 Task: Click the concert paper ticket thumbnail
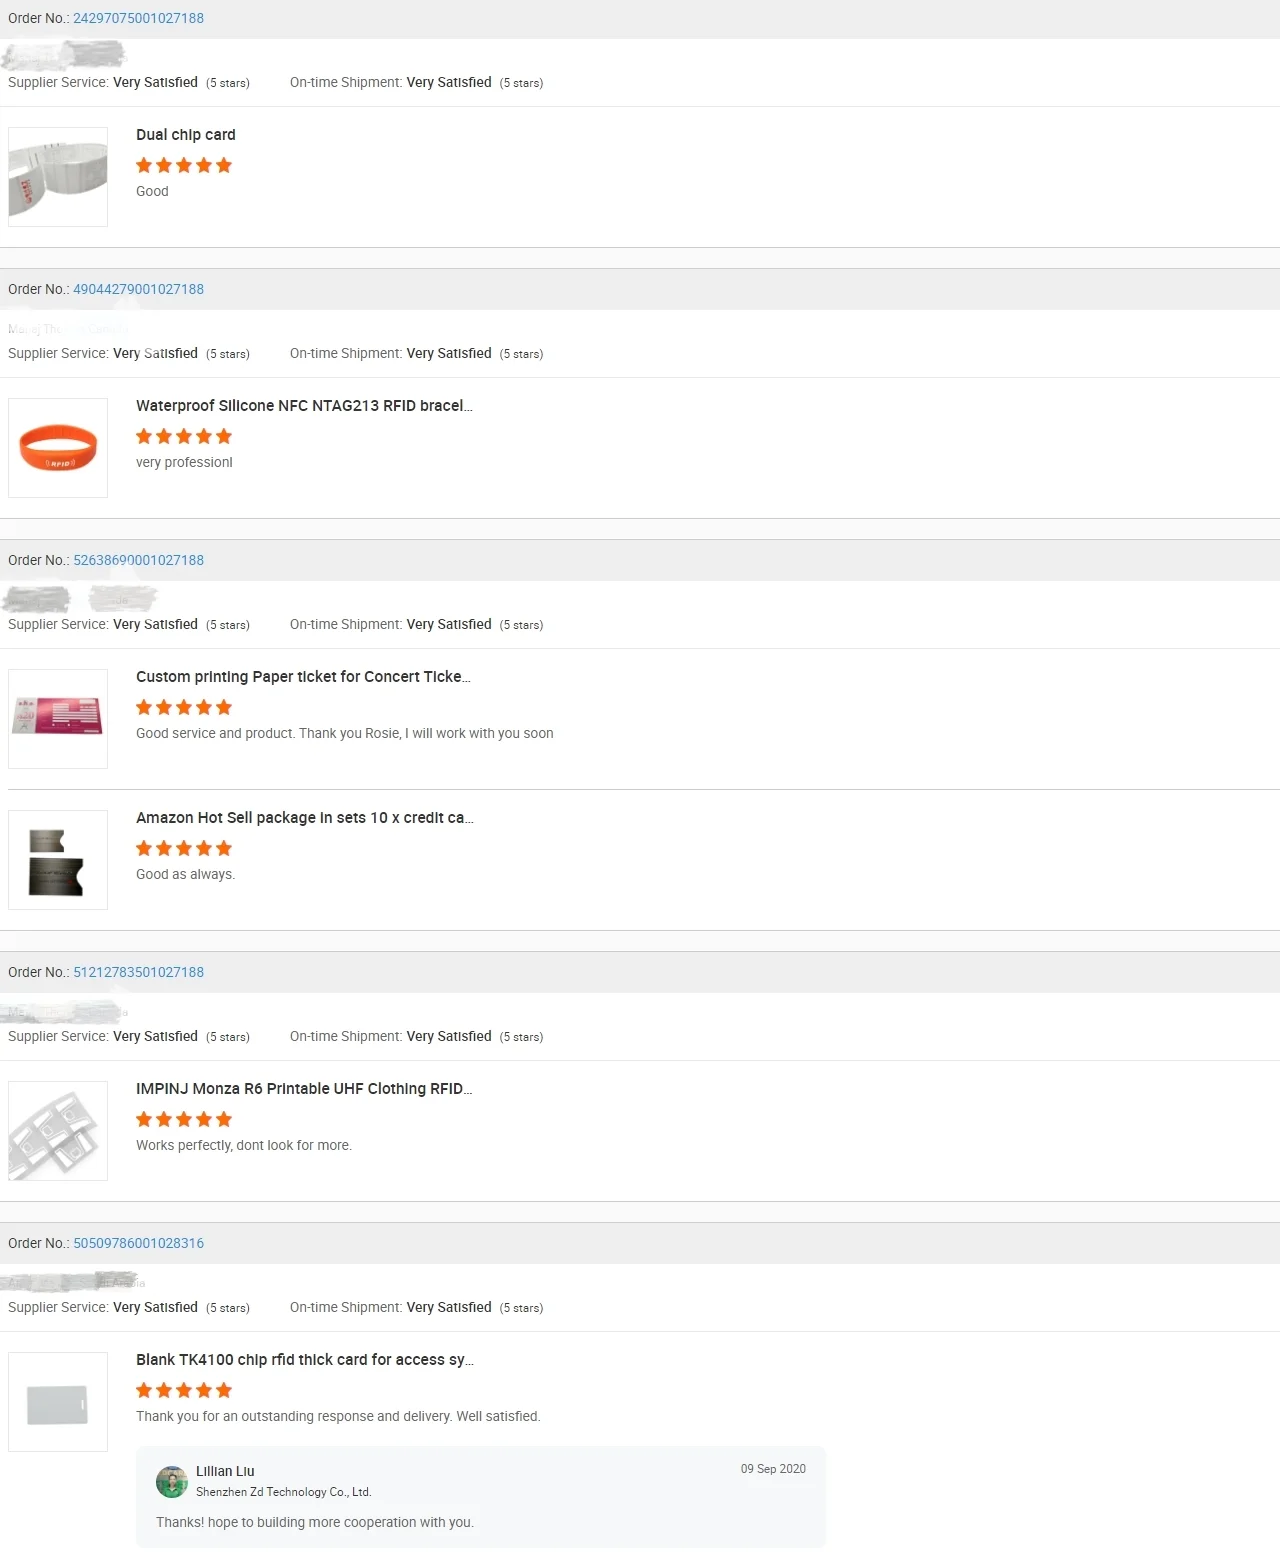click(58, 719)
